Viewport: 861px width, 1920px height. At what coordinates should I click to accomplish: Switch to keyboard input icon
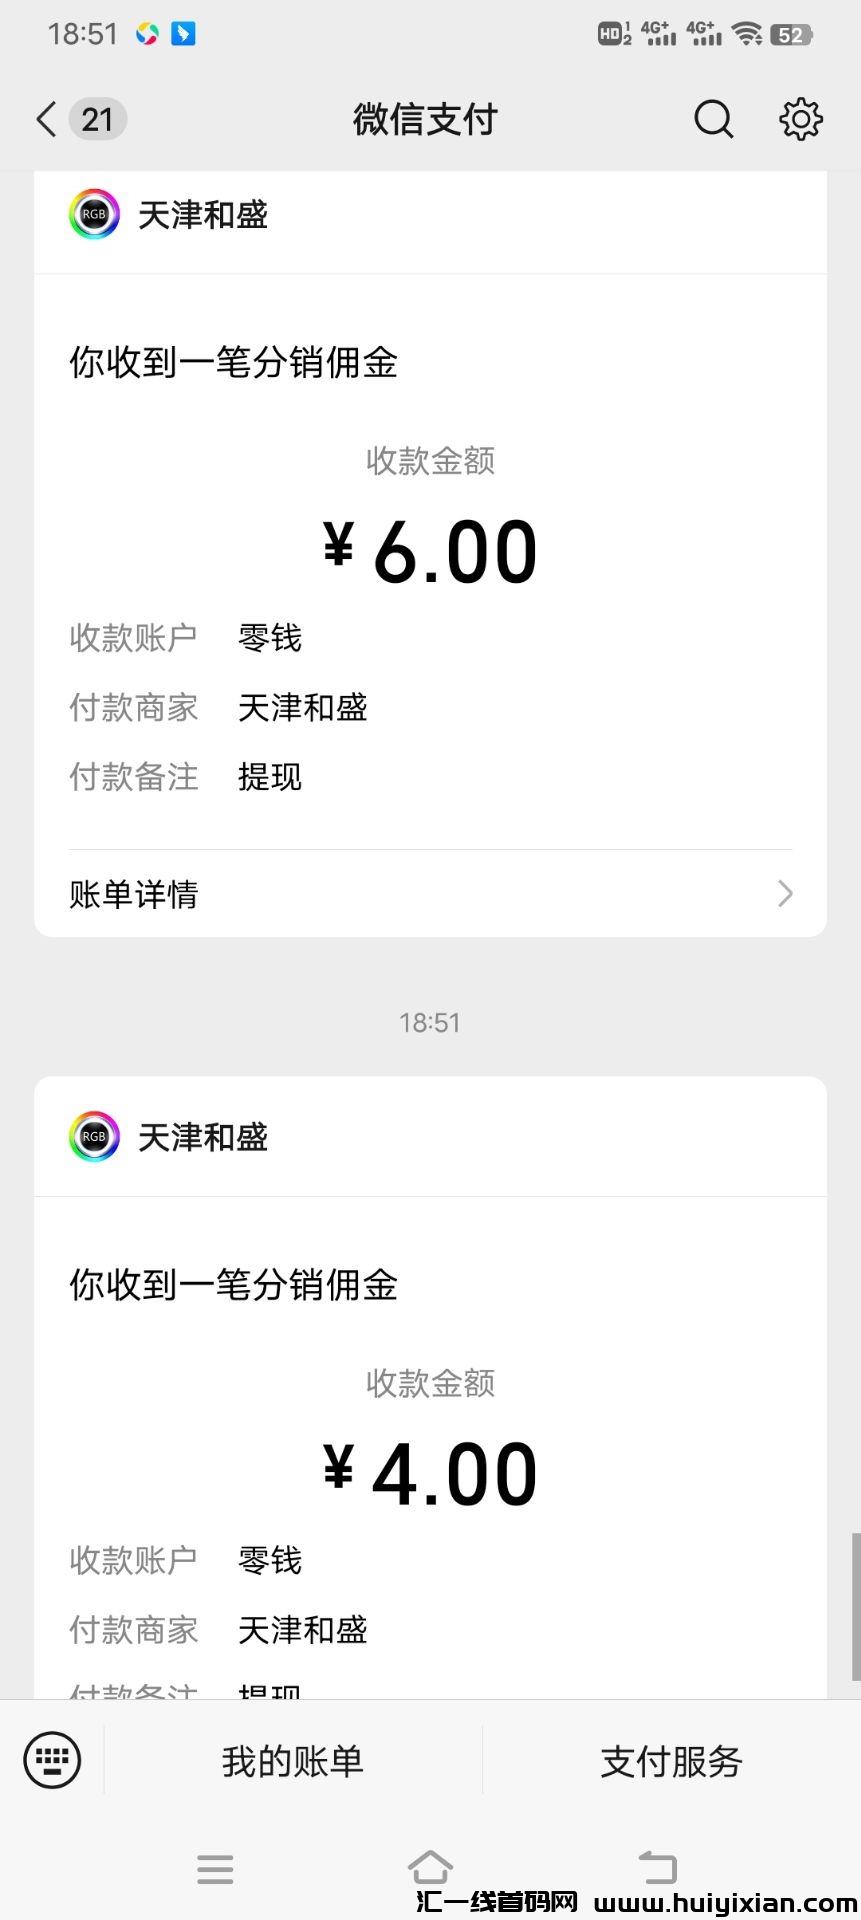coord(52,1760)
